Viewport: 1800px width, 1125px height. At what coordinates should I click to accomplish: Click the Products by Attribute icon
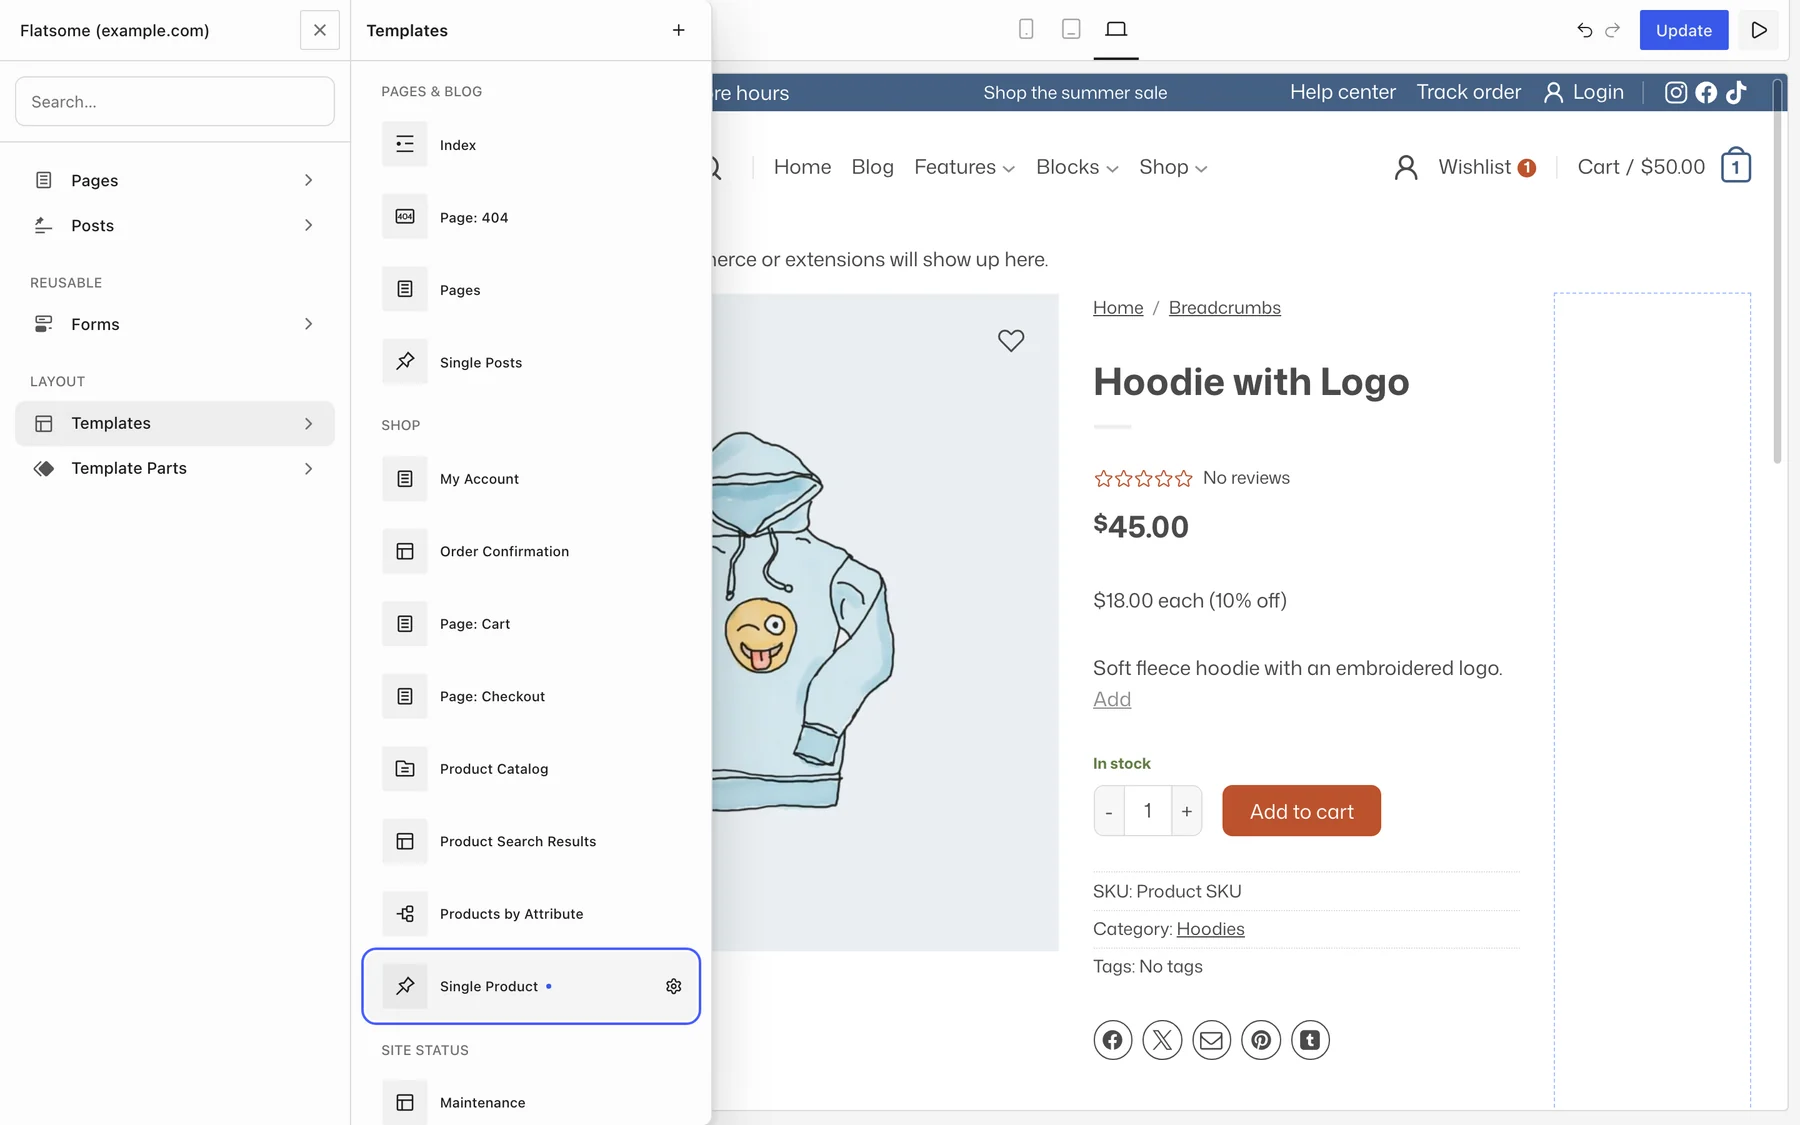point(405,914)
